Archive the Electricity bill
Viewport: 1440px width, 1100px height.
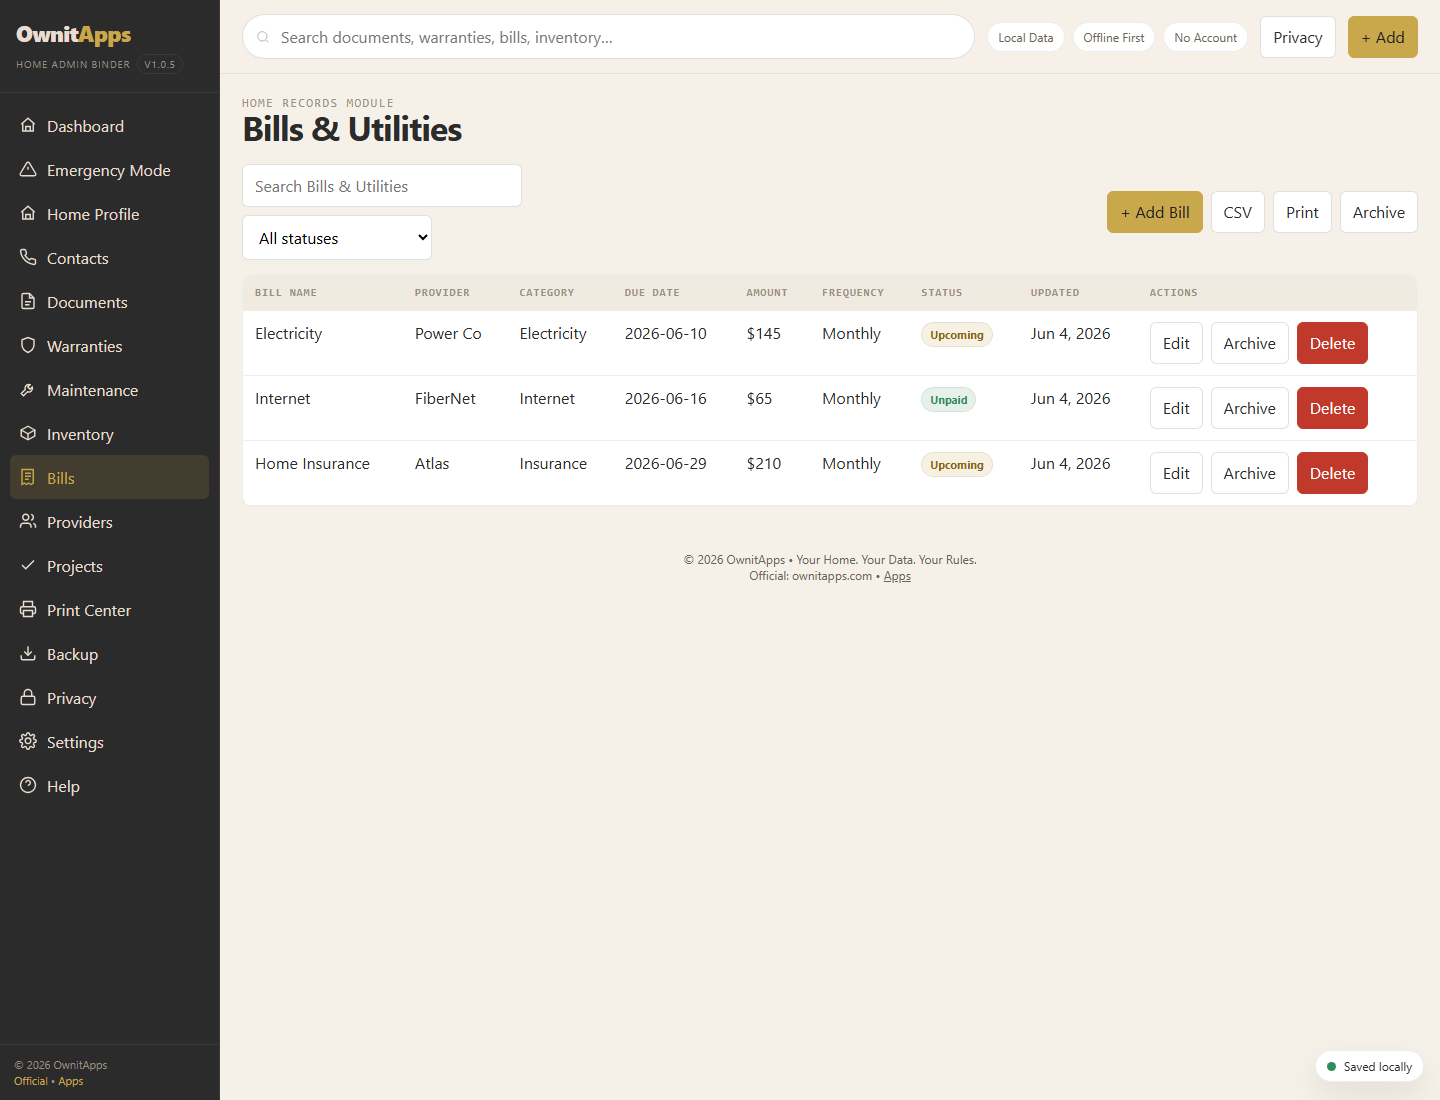point(1250,343)
